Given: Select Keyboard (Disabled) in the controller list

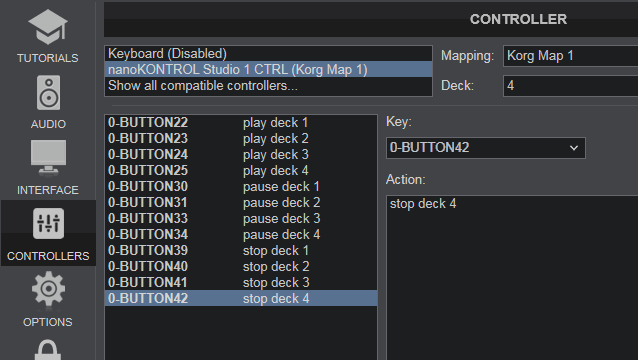Looking at the screenshot, I should [268, 54].
